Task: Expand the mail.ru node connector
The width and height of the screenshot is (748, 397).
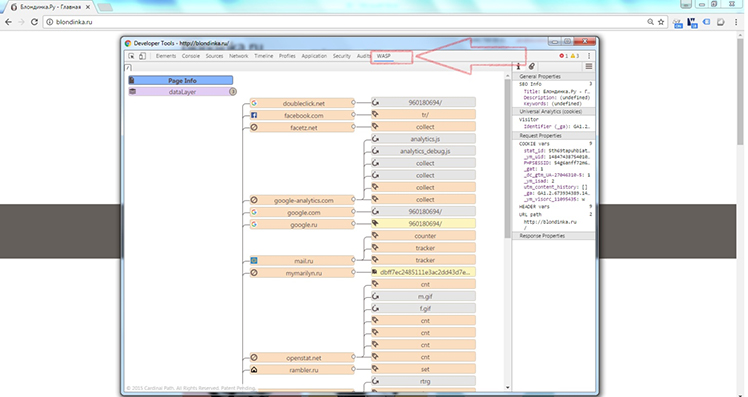Action: click(x=353, y=260)
